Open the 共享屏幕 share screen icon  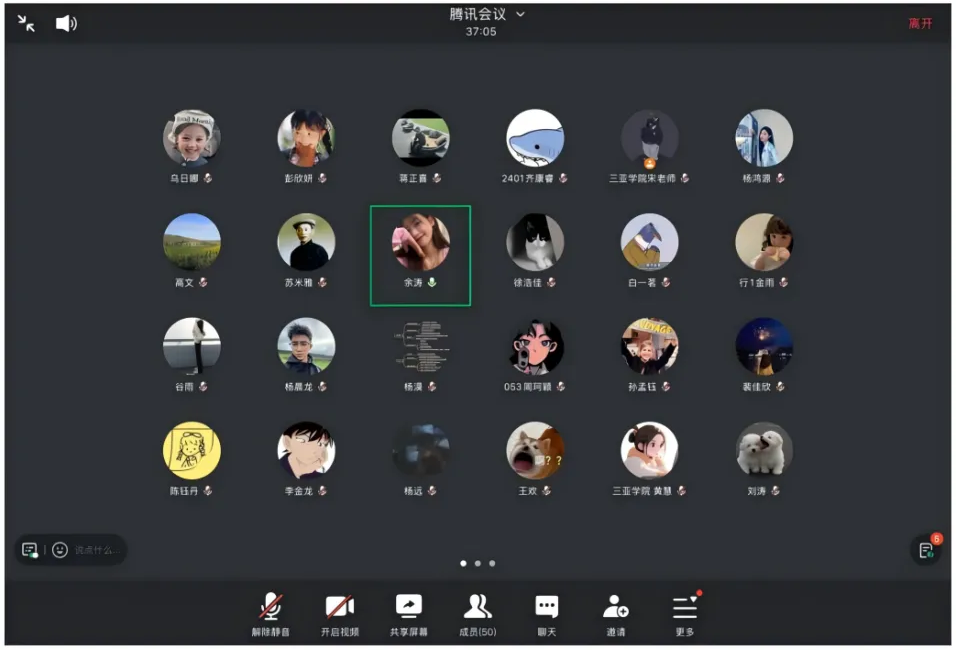click(x=409, y=607)
